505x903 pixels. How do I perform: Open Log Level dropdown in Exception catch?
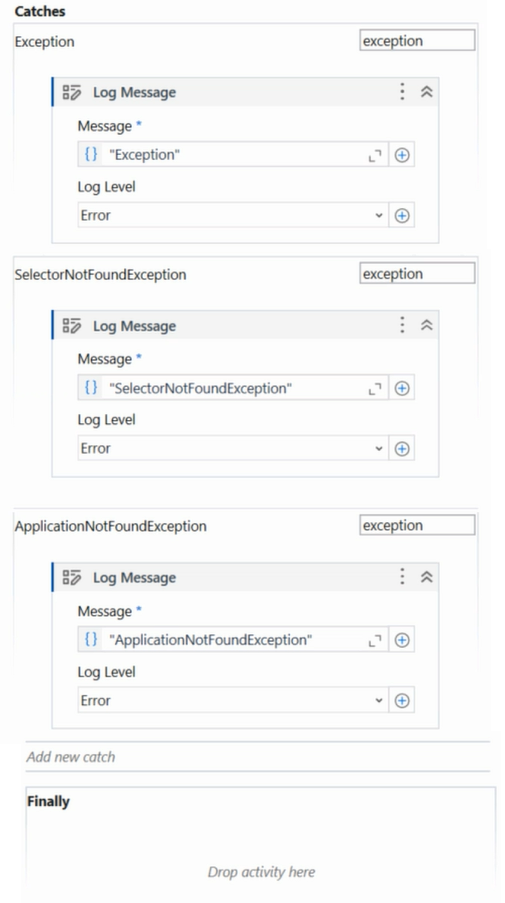[233, 215]
